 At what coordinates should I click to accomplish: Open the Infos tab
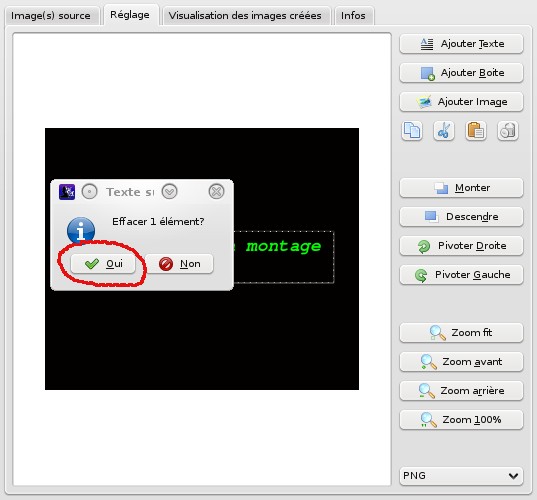coord(353,16)
